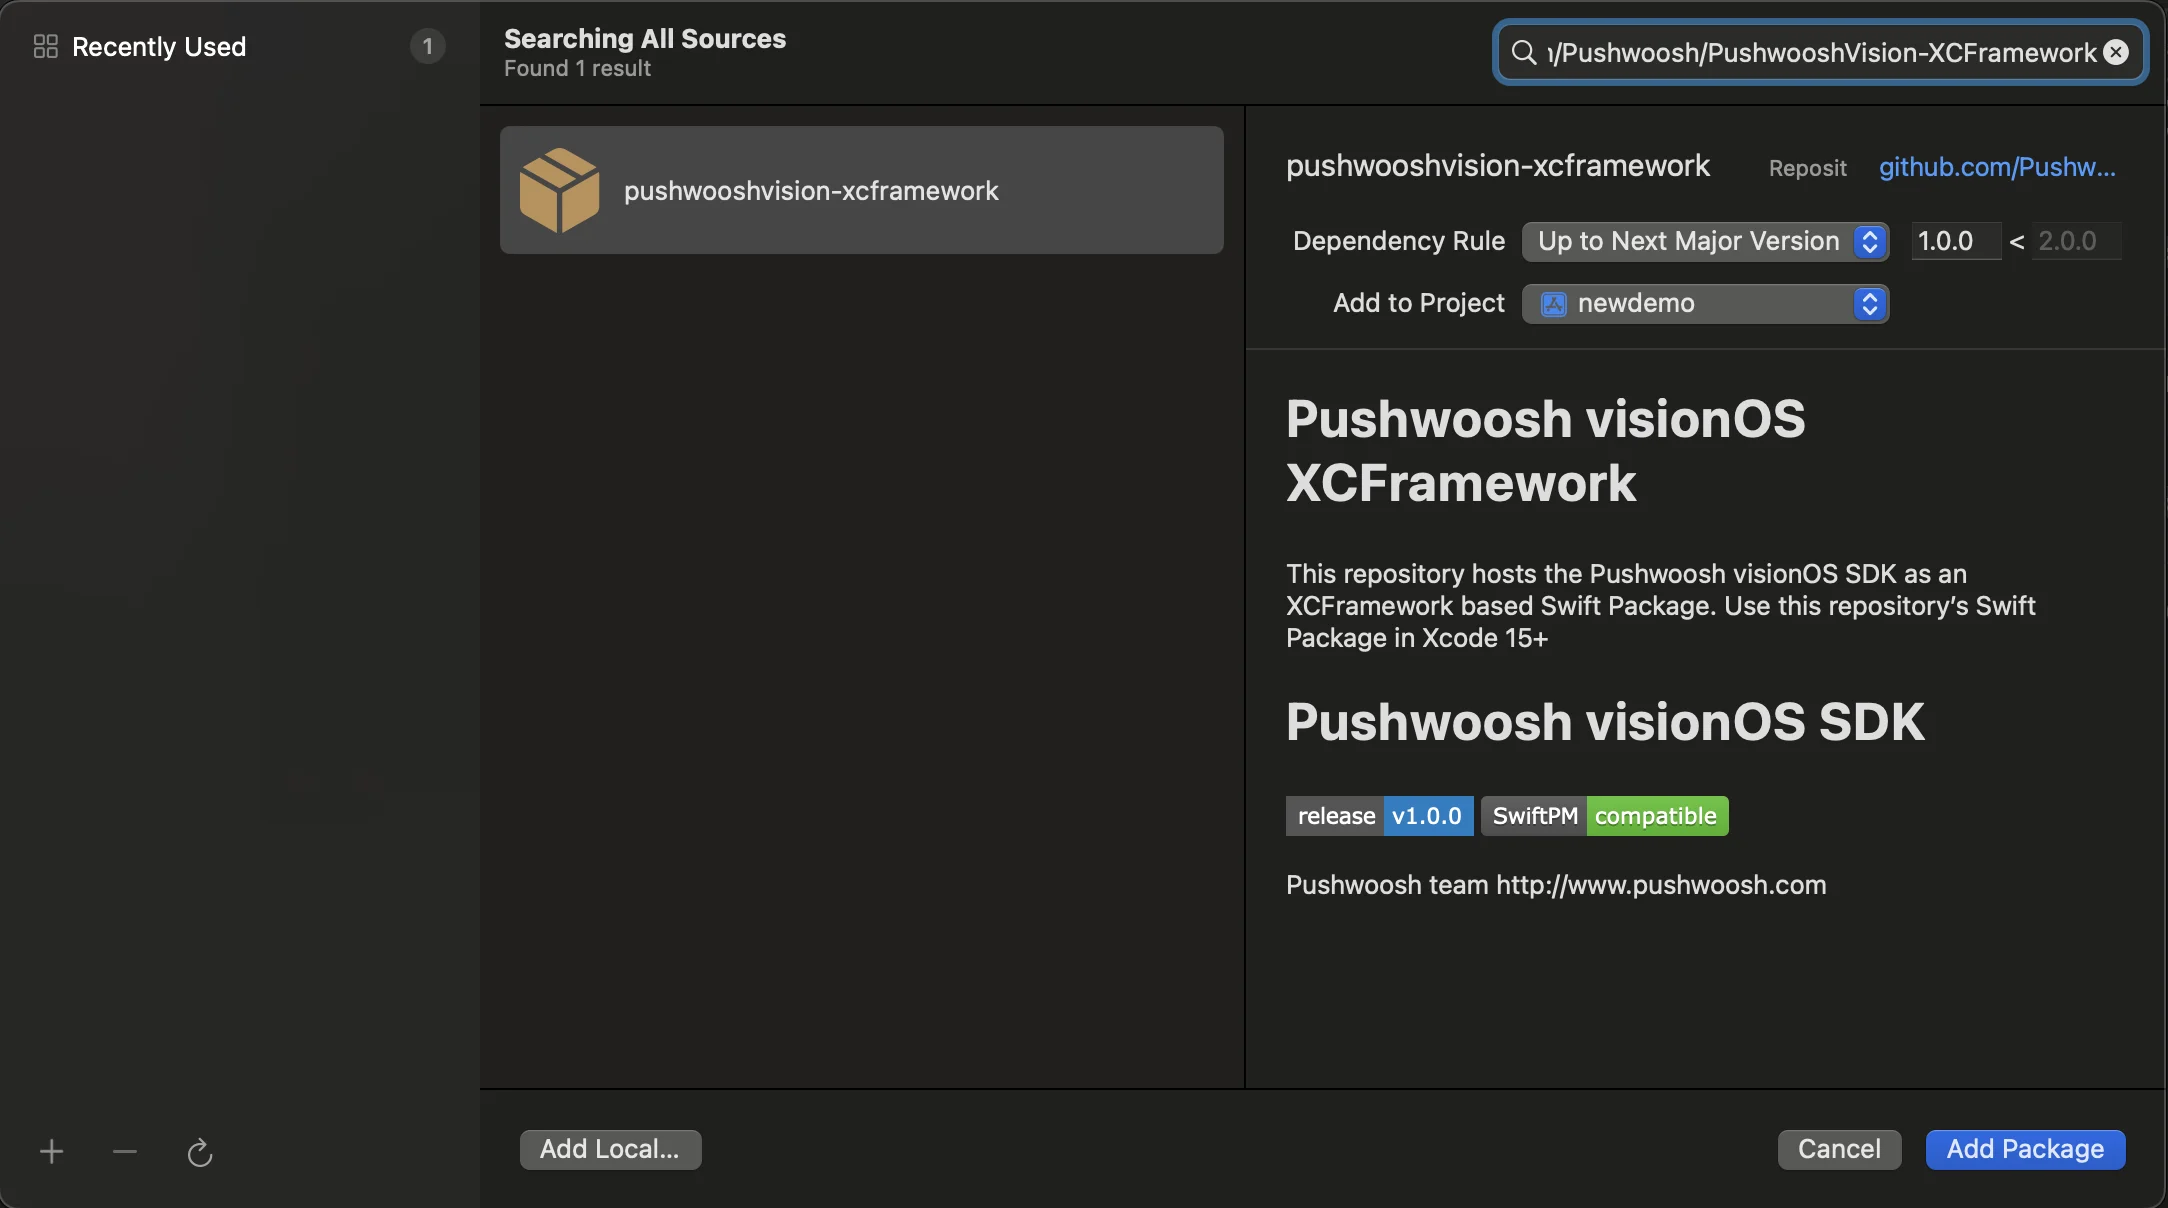The image size is (2168, 1208).
Task: Click the package box icon in the results
Action: [559, 190]
